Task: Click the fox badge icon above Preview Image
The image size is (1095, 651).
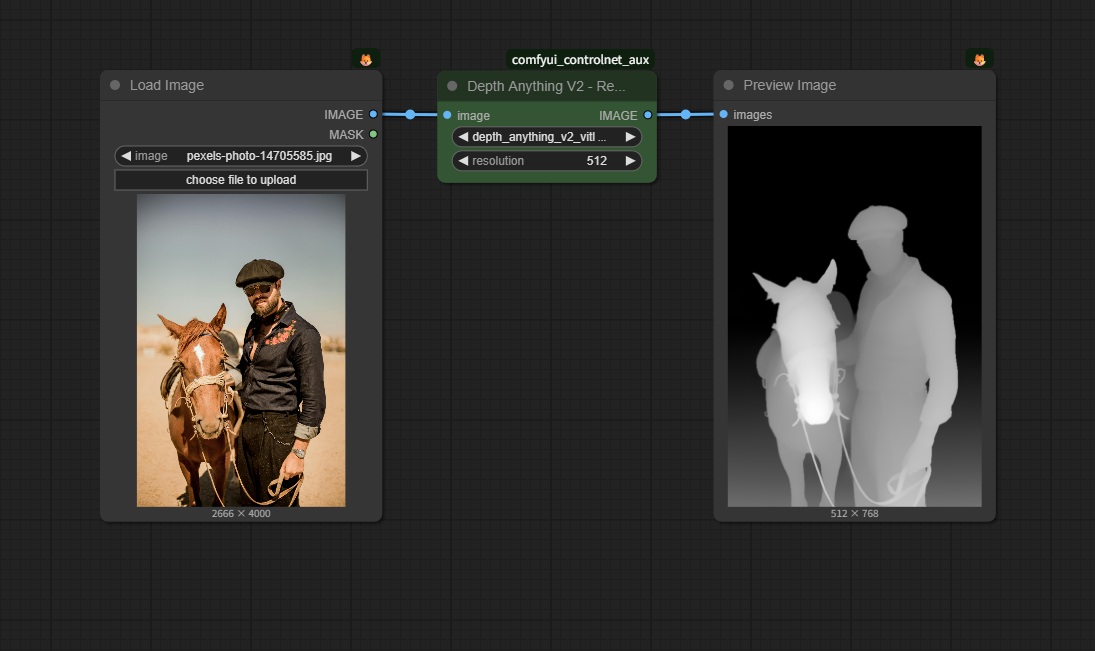Action: coord(979,60)
